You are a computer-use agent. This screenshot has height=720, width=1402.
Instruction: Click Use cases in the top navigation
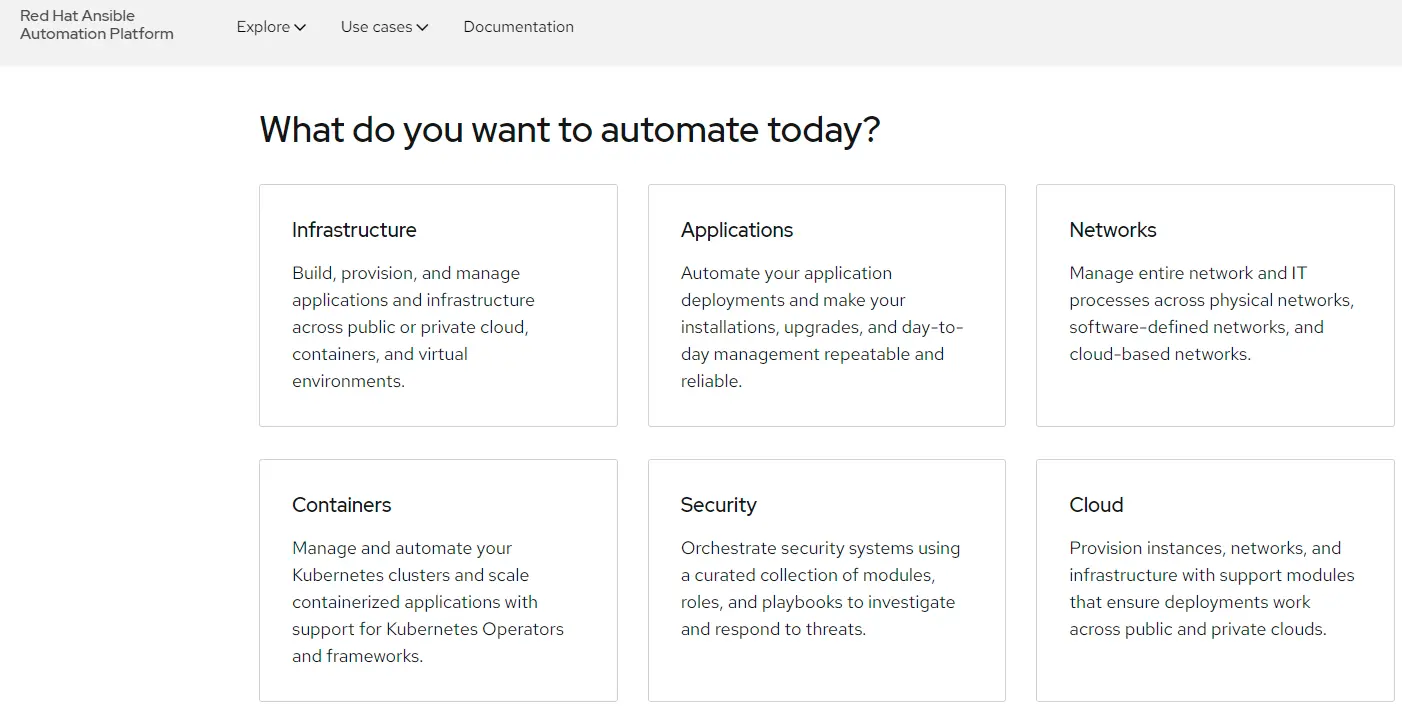(x=376, y=27)
